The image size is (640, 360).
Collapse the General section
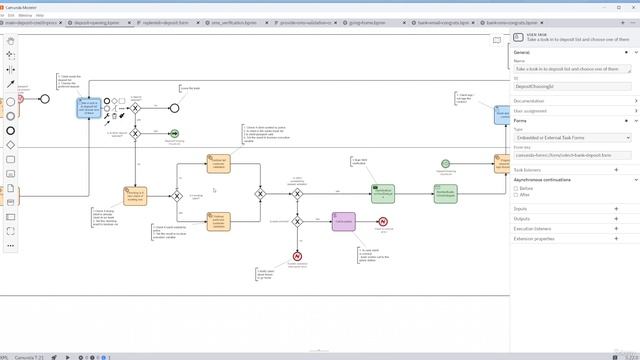[636, 52]
